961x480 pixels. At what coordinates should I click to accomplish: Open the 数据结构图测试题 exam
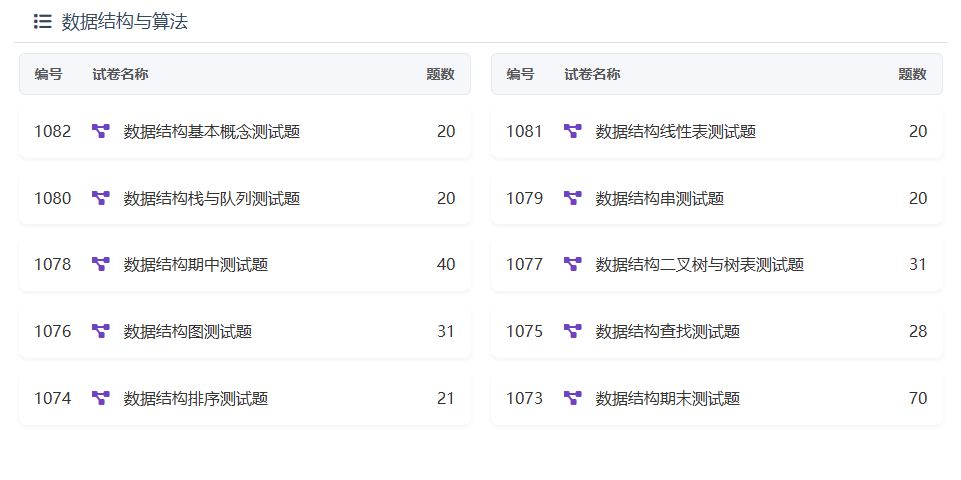(188, 332)
